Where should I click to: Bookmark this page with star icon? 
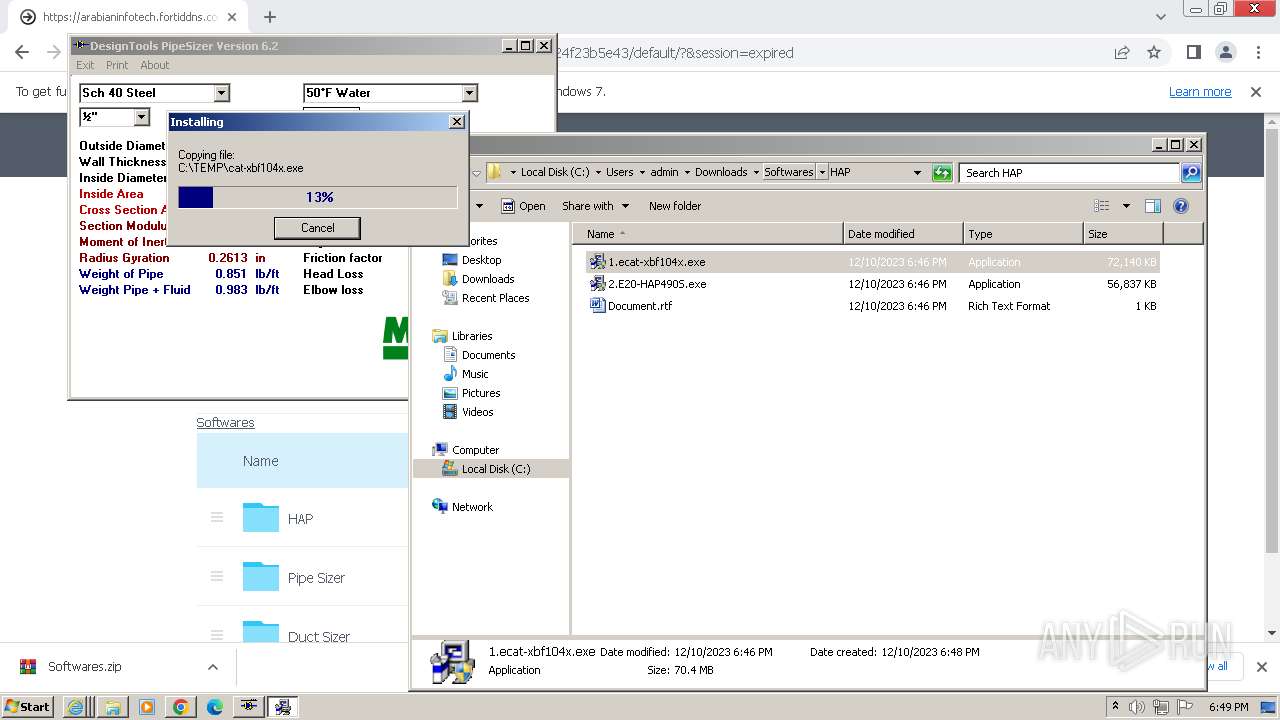coord(1154,53)
